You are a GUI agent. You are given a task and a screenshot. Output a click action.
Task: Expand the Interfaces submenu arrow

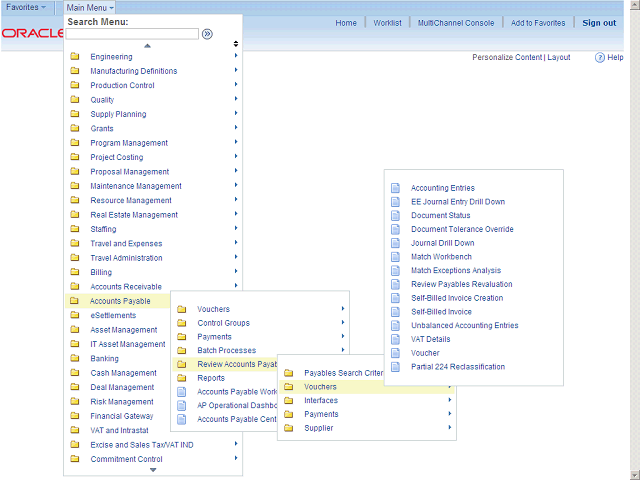(449, 400)
